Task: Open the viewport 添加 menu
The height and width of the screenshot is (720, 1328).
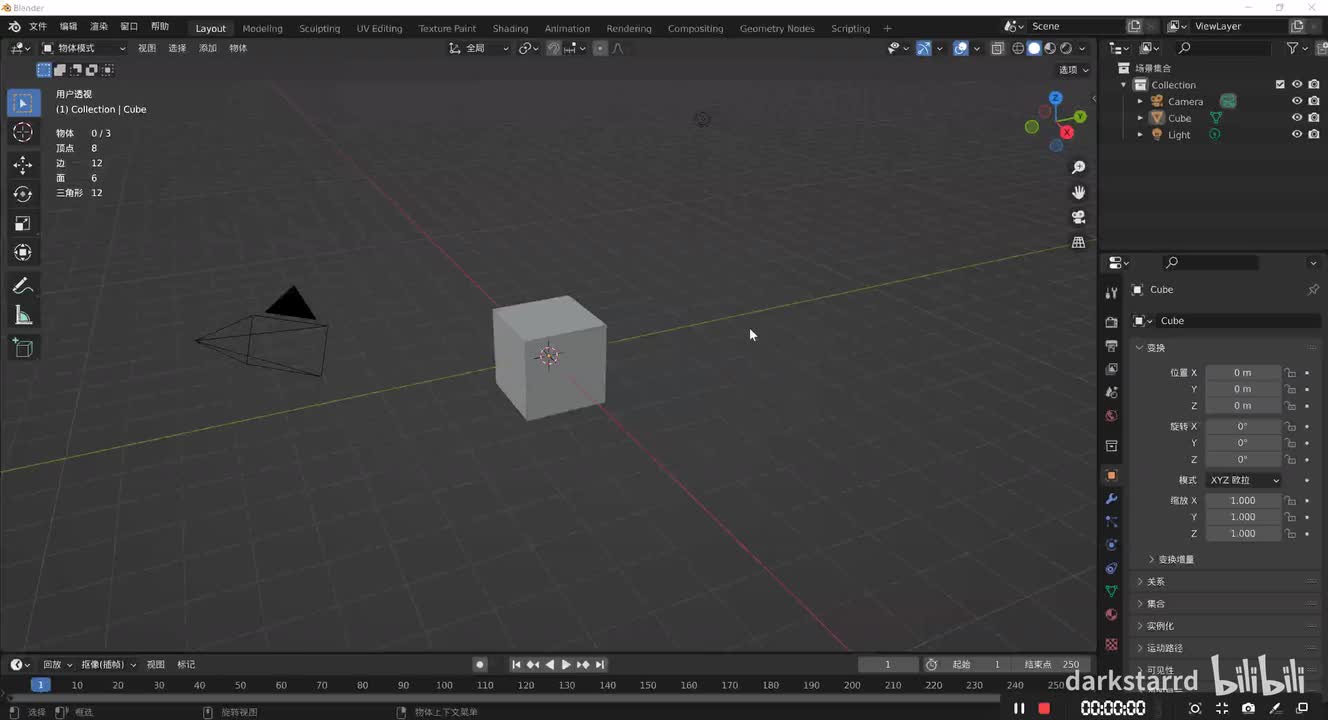Action: click(x=208, y=48)
